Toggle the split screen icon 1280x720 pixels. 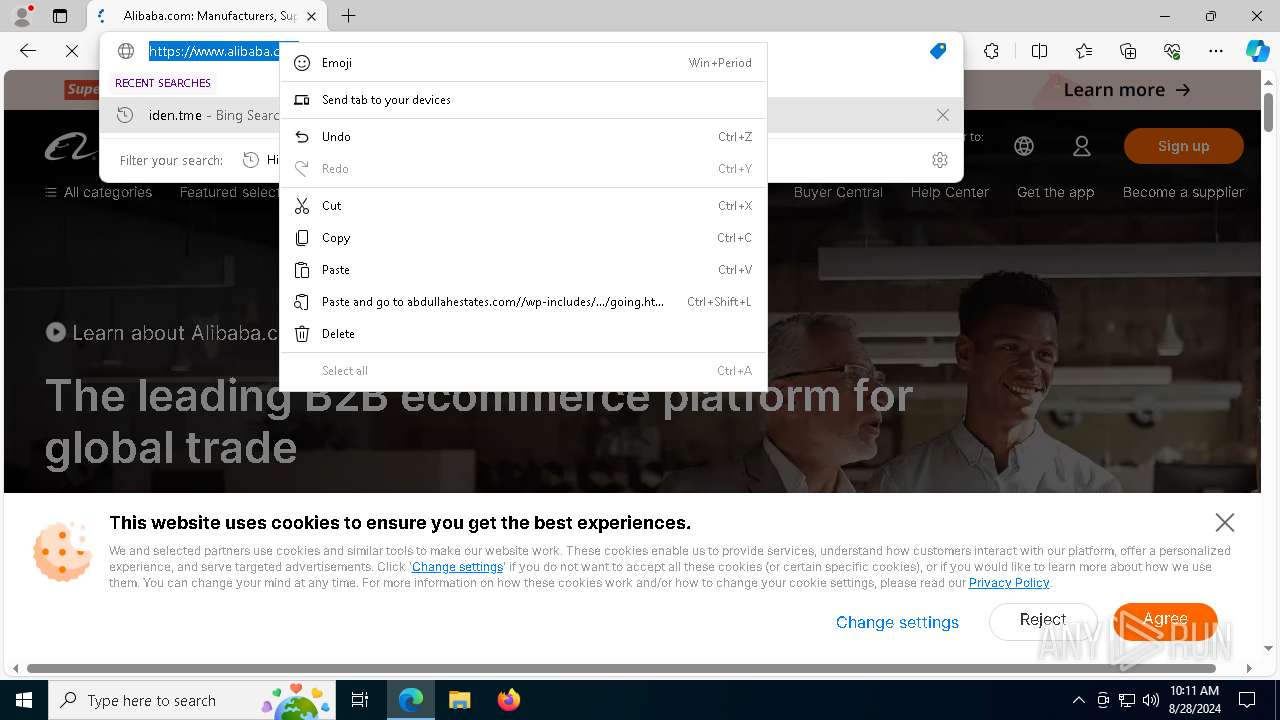(1039, 51)
